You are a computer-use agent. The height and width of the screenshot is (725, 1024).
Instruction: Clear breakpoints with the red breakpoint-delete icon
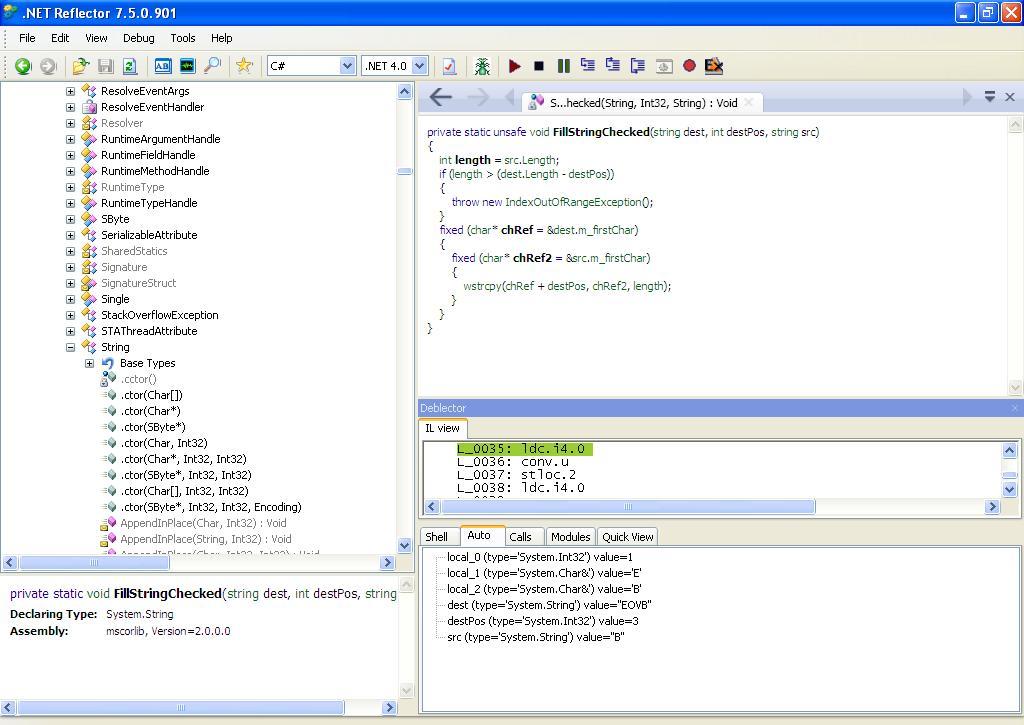pos(713,66)
